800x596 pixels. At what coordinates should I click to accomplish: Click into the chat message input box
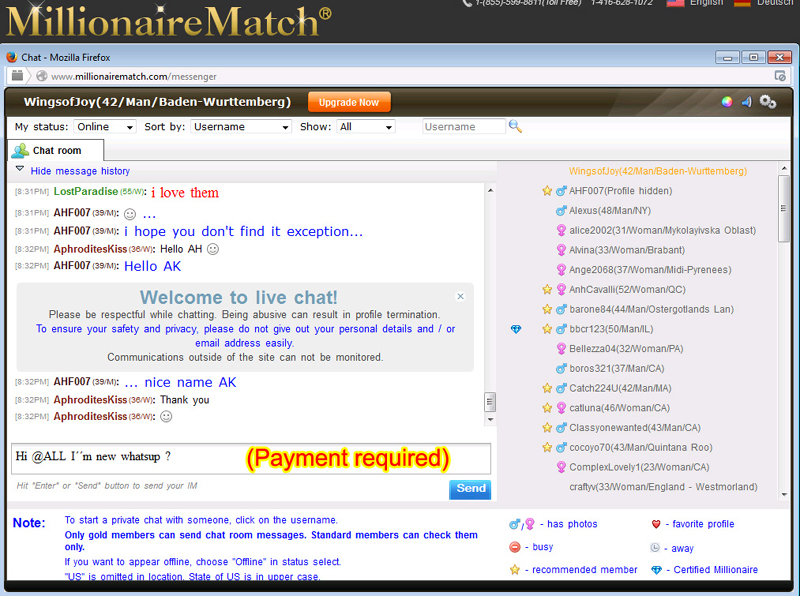pos(251,458)
